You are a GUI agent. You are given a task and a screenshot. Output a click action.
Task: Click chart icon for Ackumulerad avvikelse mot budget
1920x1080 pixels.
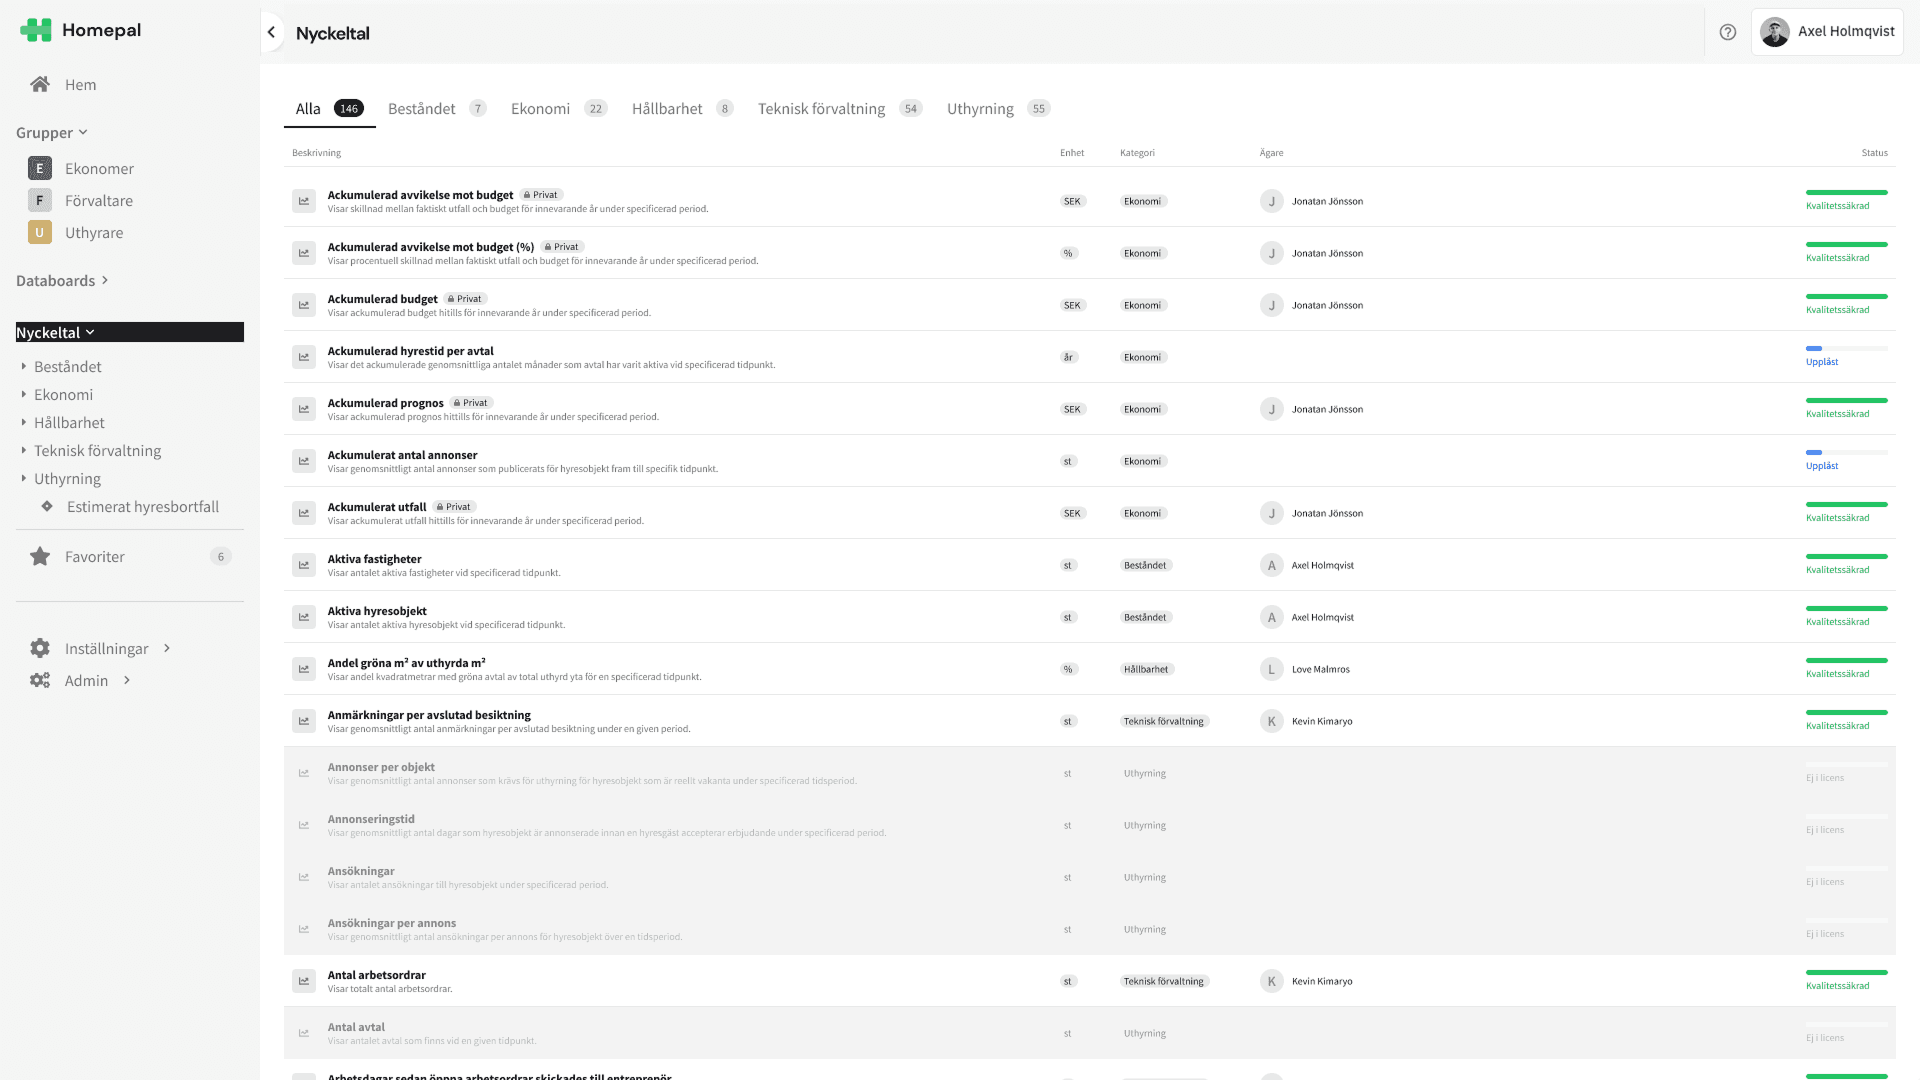[304, 201]
